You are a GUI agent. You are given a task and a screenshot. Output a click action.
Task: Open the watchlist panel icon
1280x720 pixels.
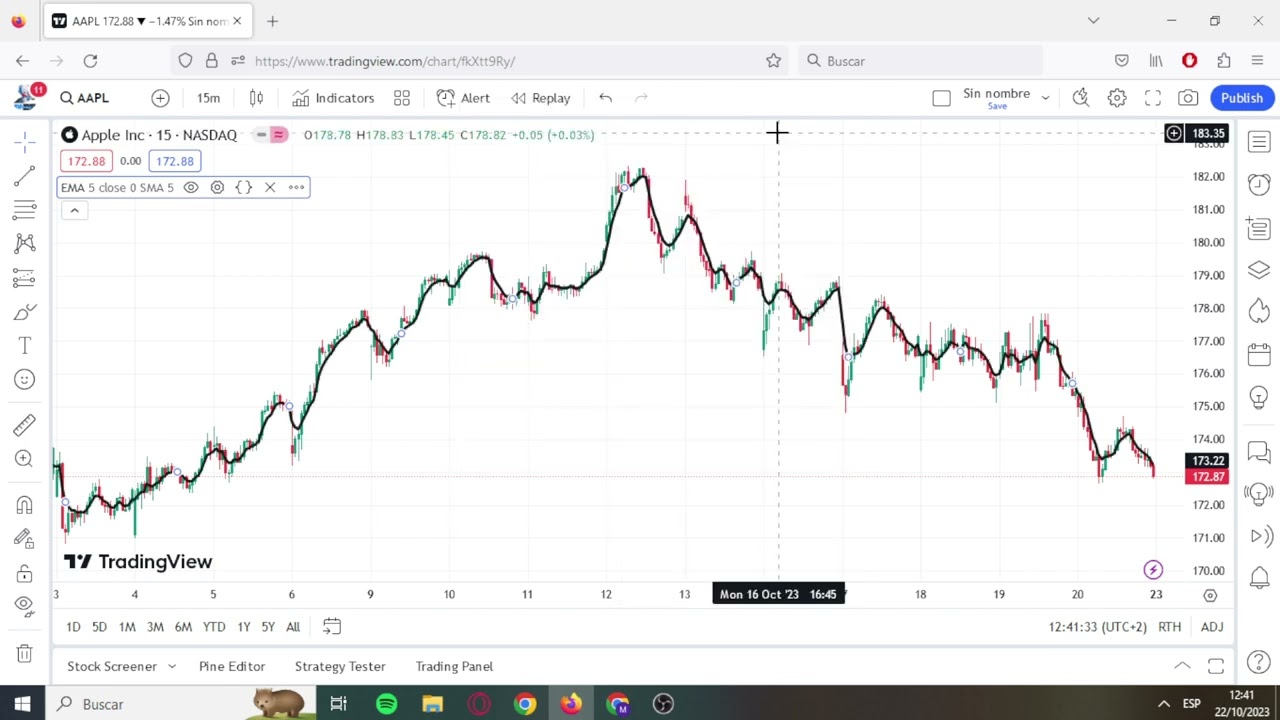pyautogui.click(x=1259, y=143)
